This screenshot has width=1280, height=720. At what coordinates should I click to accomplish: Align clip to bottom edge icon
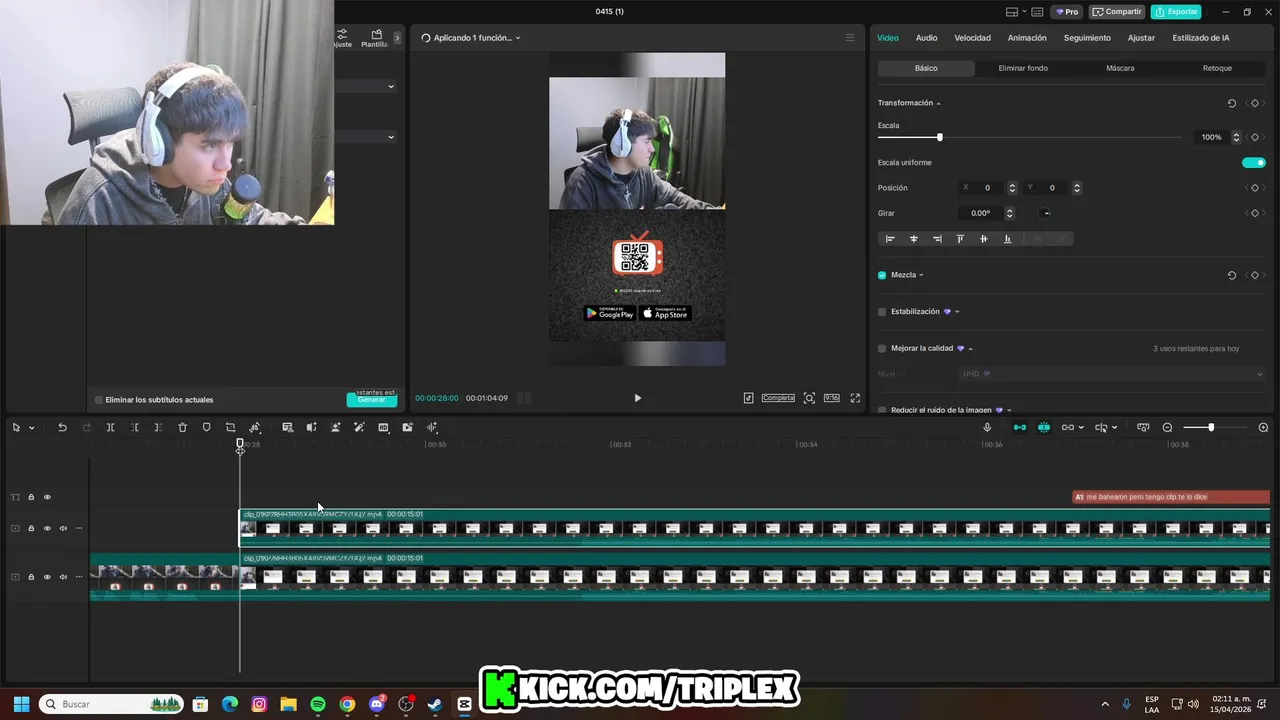click(1007, 239)
